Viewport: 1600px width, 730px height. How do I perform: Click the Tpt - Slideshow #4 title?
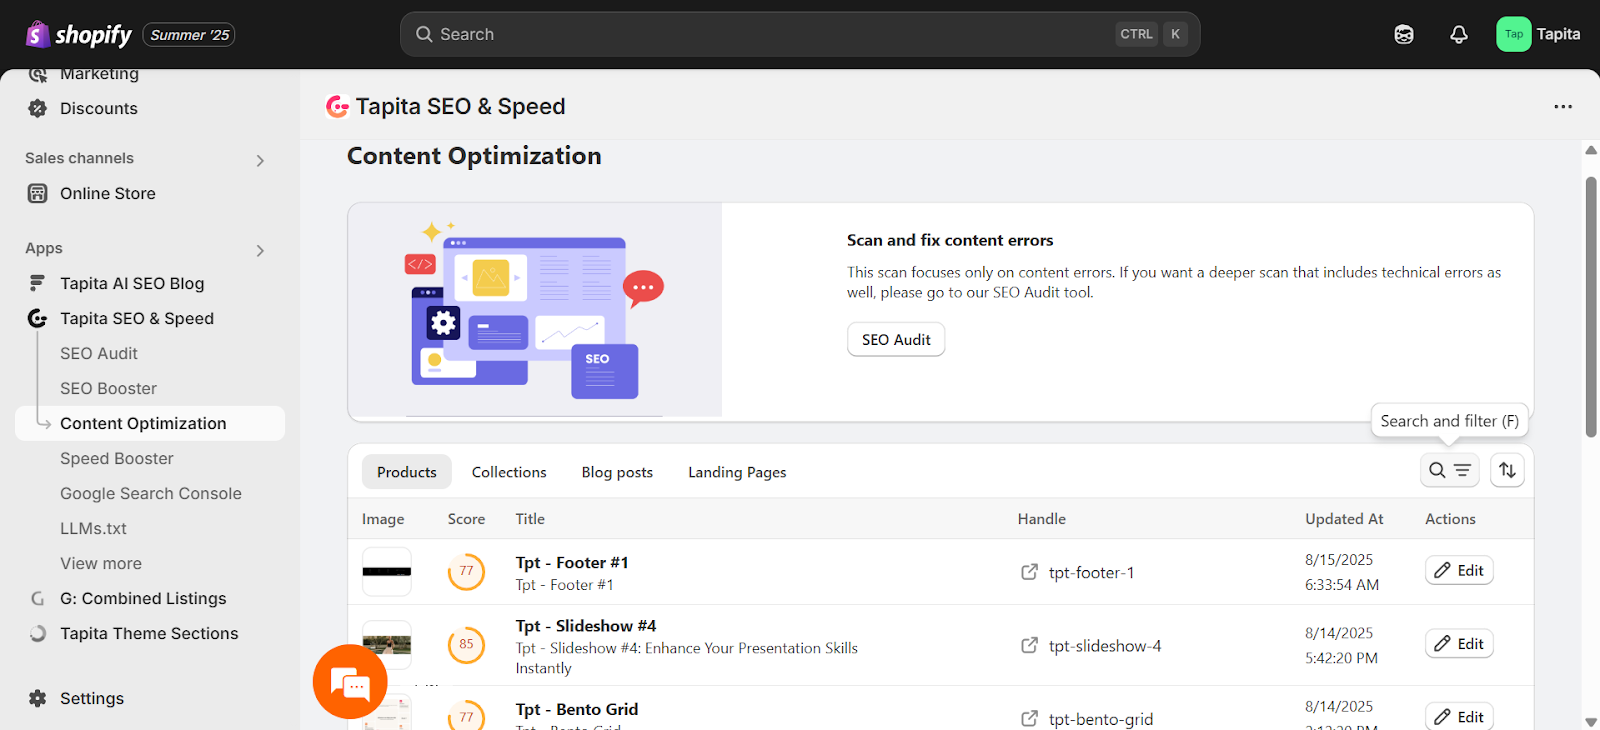[x=586, y=626]
